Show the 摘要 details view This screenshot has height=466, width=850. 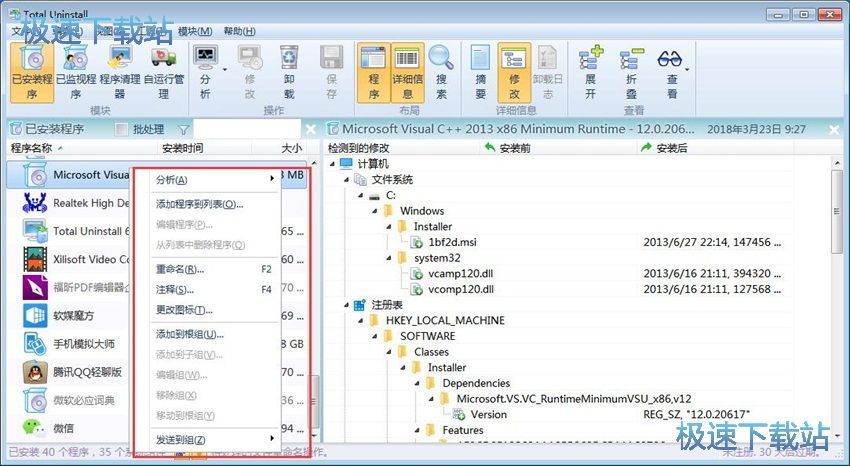click(480, 73)
